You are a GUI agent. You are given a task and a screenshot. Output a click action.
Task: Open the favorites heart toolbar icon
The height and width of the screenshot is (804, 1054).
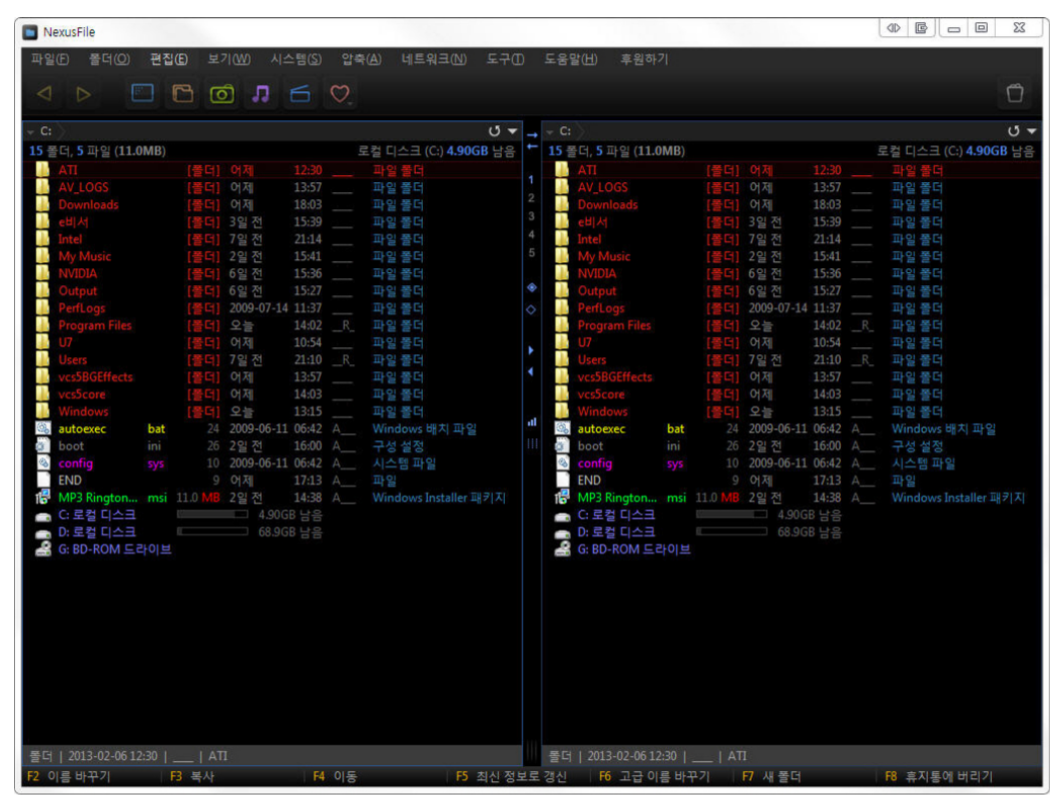(339, 93)
